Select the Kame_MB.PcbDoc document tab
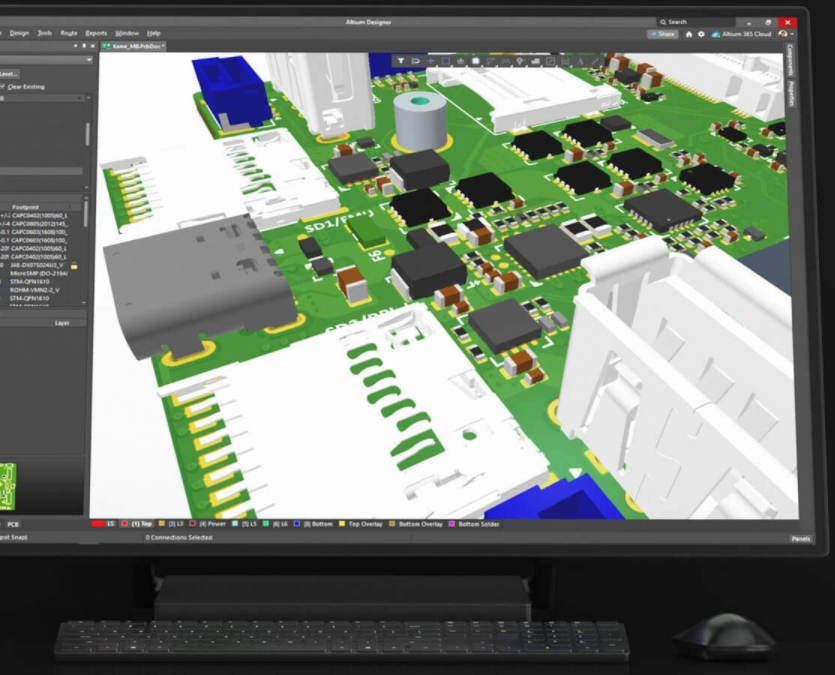The width and height of the screenshot is (835, 675). click(x=134, y=46)
